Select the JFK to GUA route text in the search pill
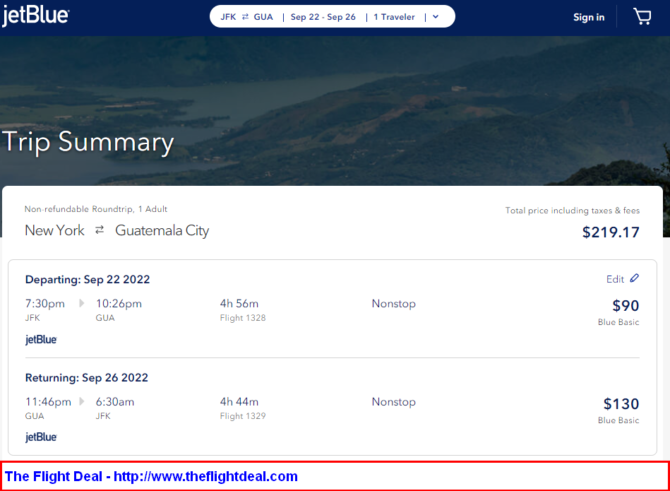 [246, 17]
